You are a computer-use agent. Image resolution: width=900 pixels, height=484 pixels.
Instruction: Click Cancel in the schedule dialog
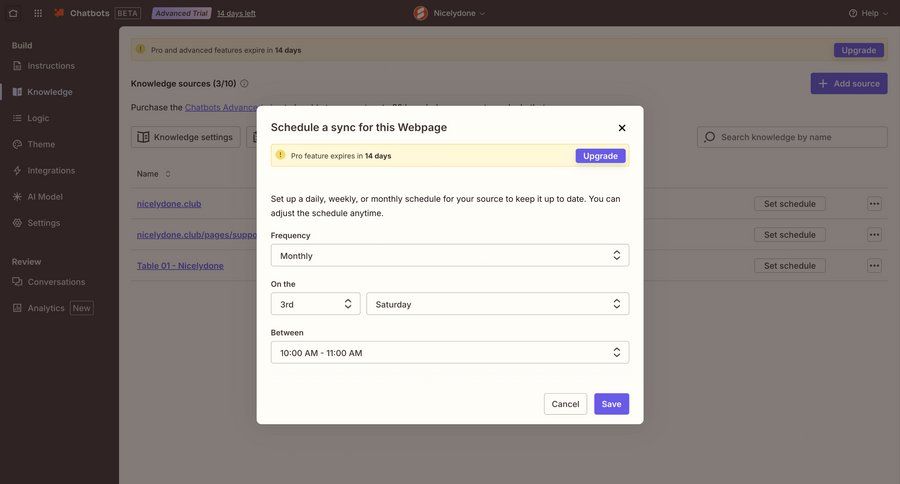pyautogui.click(x=565, y=404)
